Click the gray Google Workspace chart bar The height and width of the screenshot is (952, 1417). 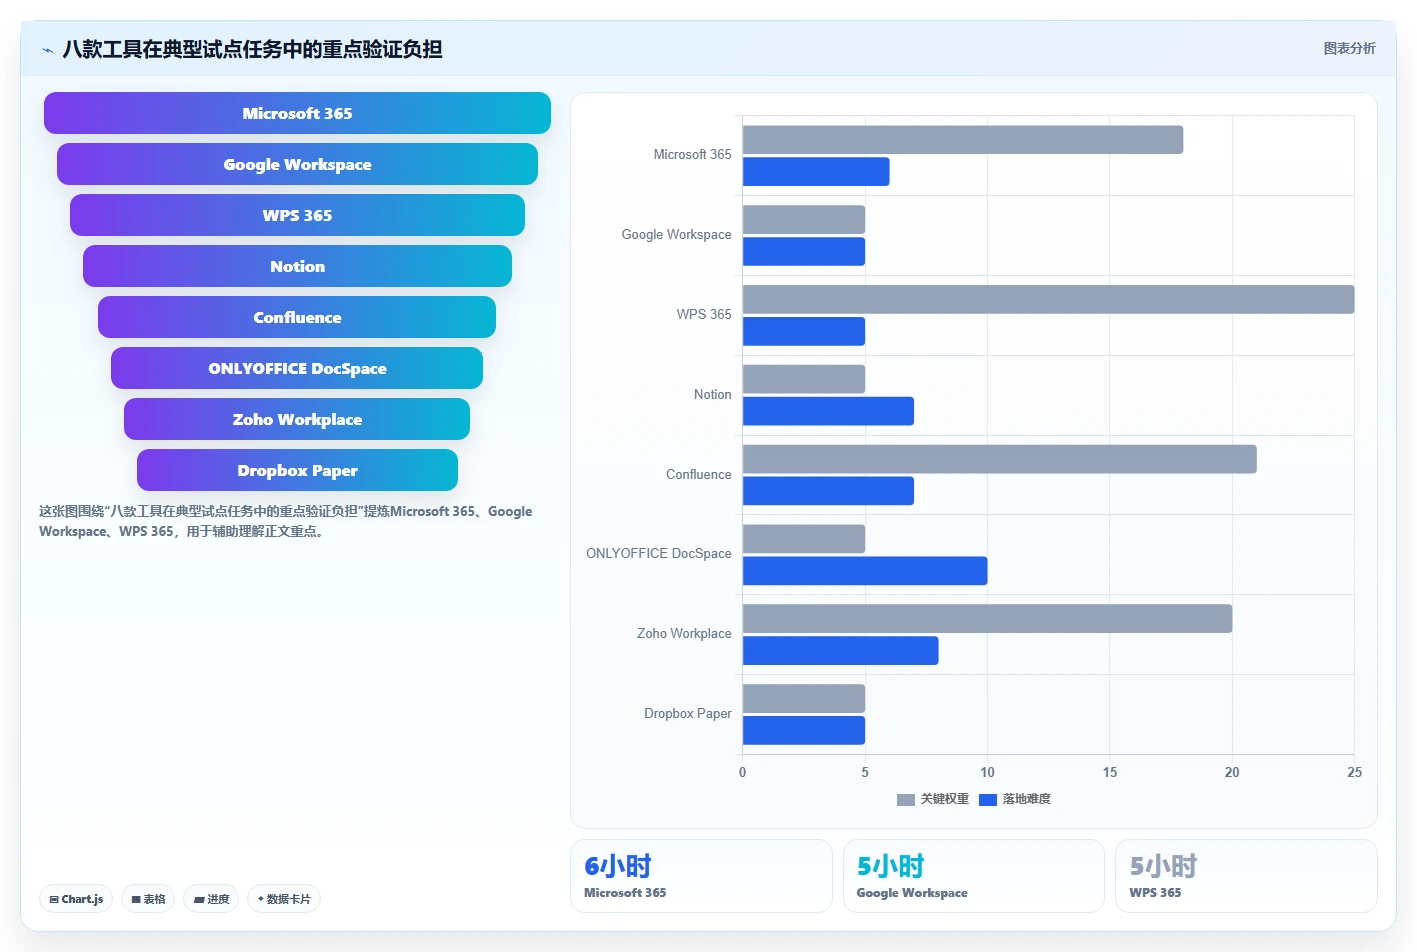[804, 220]
